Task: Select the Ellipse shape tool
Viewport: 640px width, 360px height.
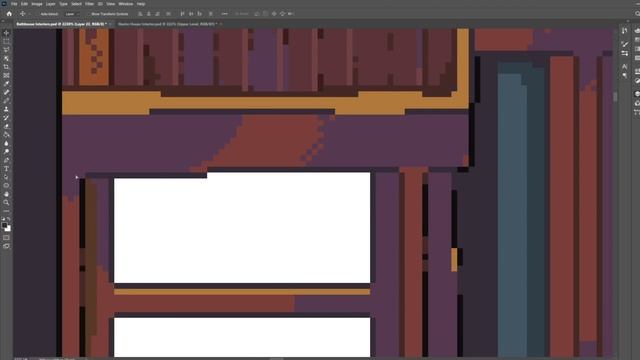Action: pos(6,186)
